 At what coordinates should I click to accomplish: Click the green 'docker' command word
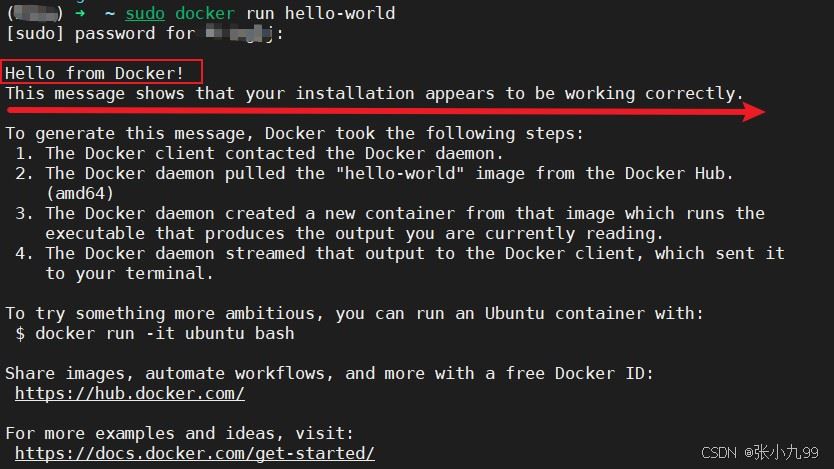point(205,13)
